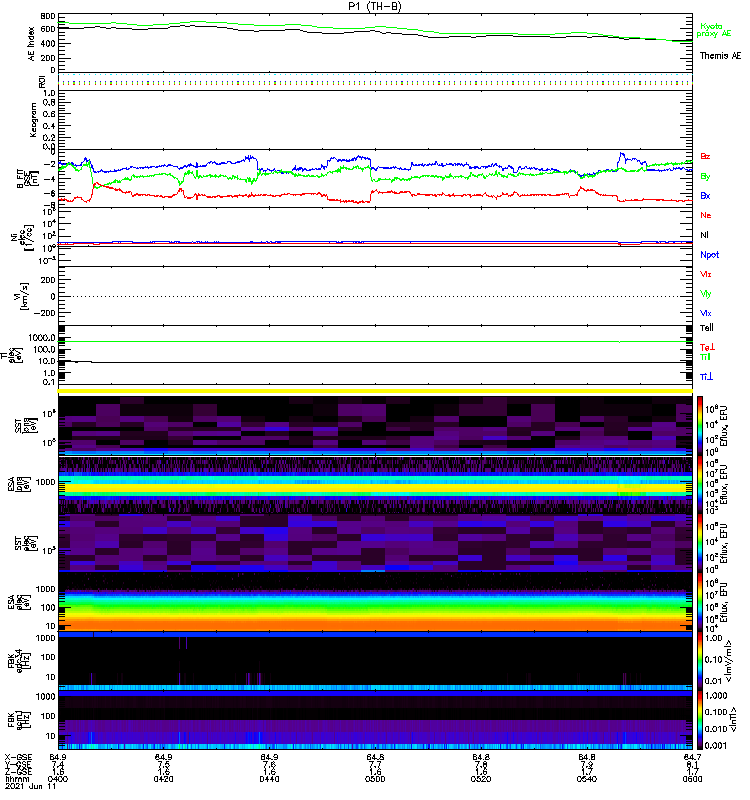Click the SST elec Eflux color bar
The height and width of the screenshot is (800, 750).
(700, 543)
